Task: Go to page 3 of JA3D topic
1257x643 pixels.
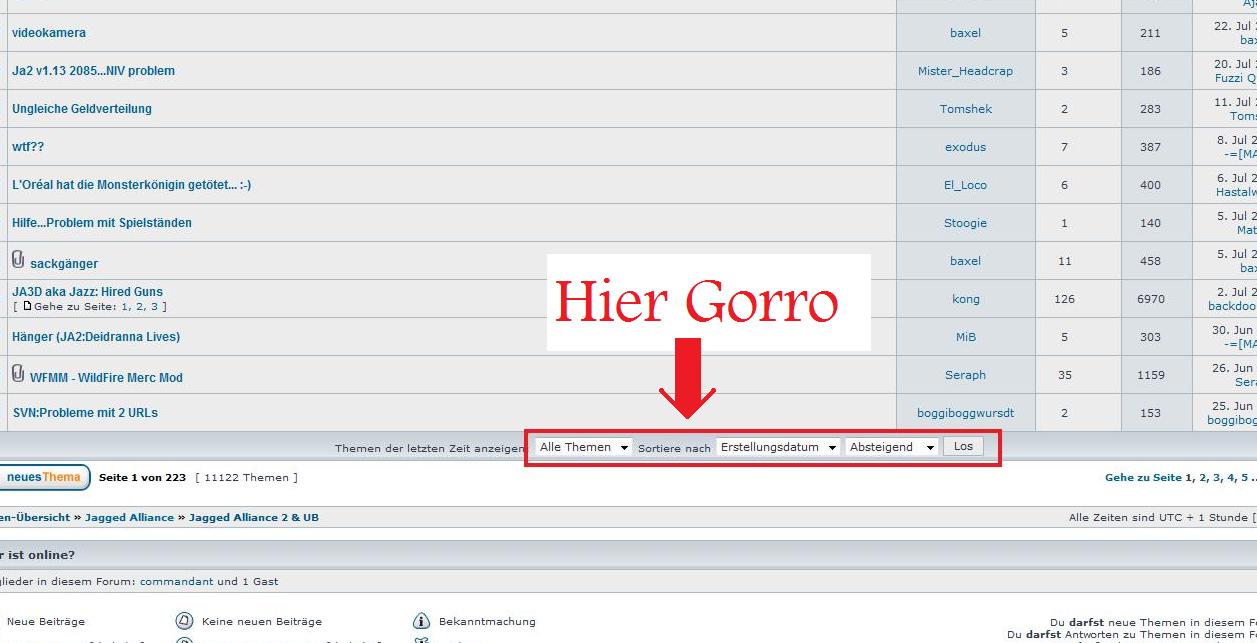Action: point(154,307)
